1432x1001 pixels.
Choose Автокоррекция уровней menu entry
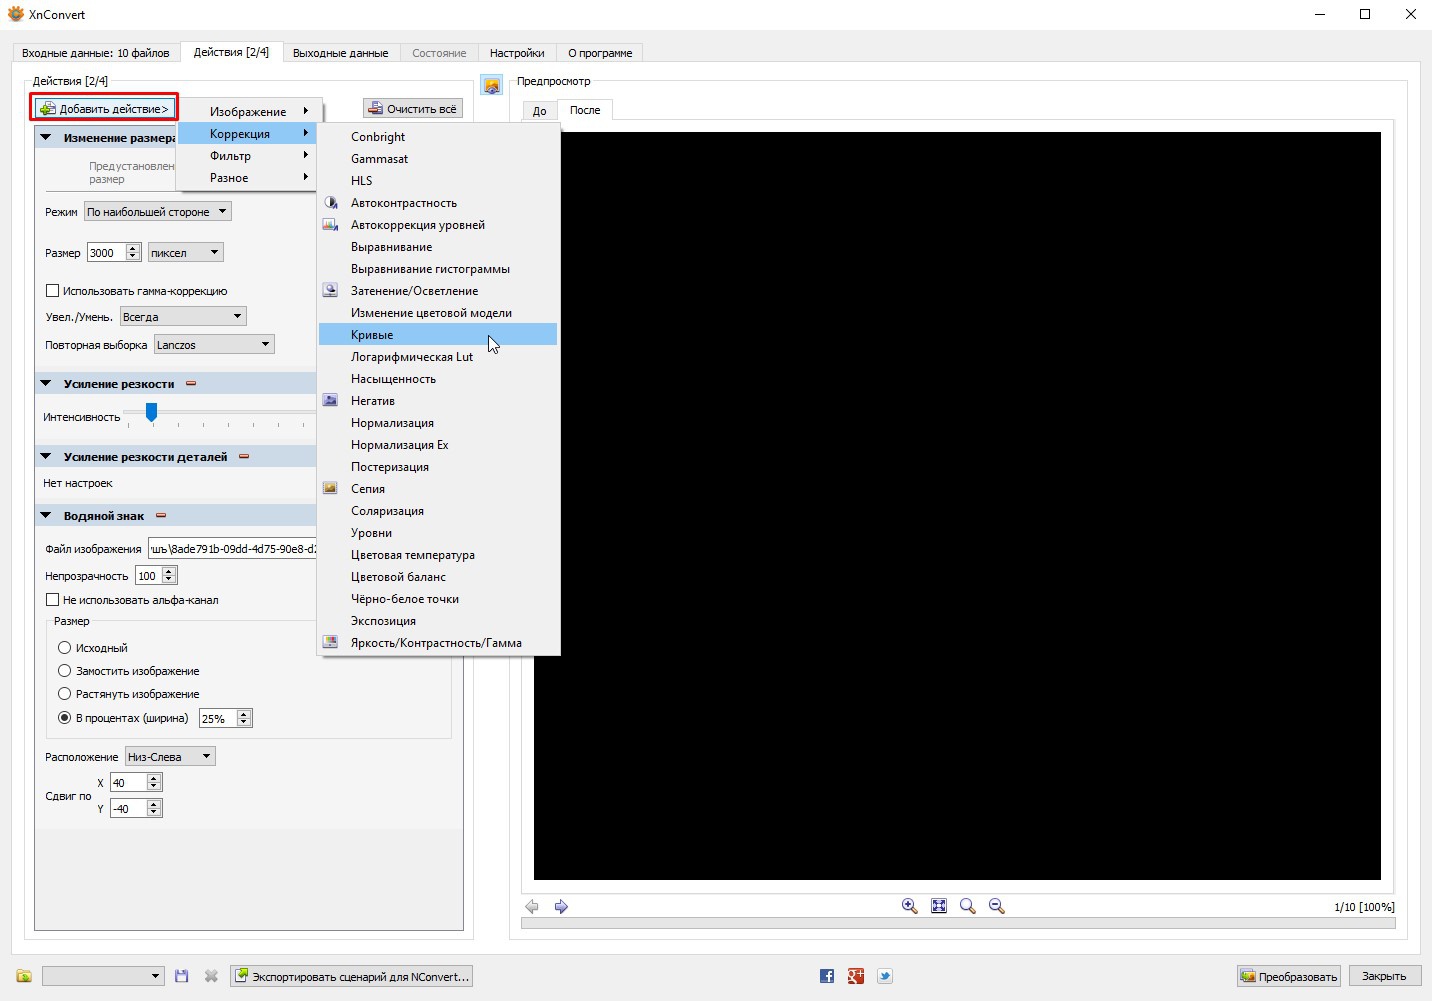438,225
